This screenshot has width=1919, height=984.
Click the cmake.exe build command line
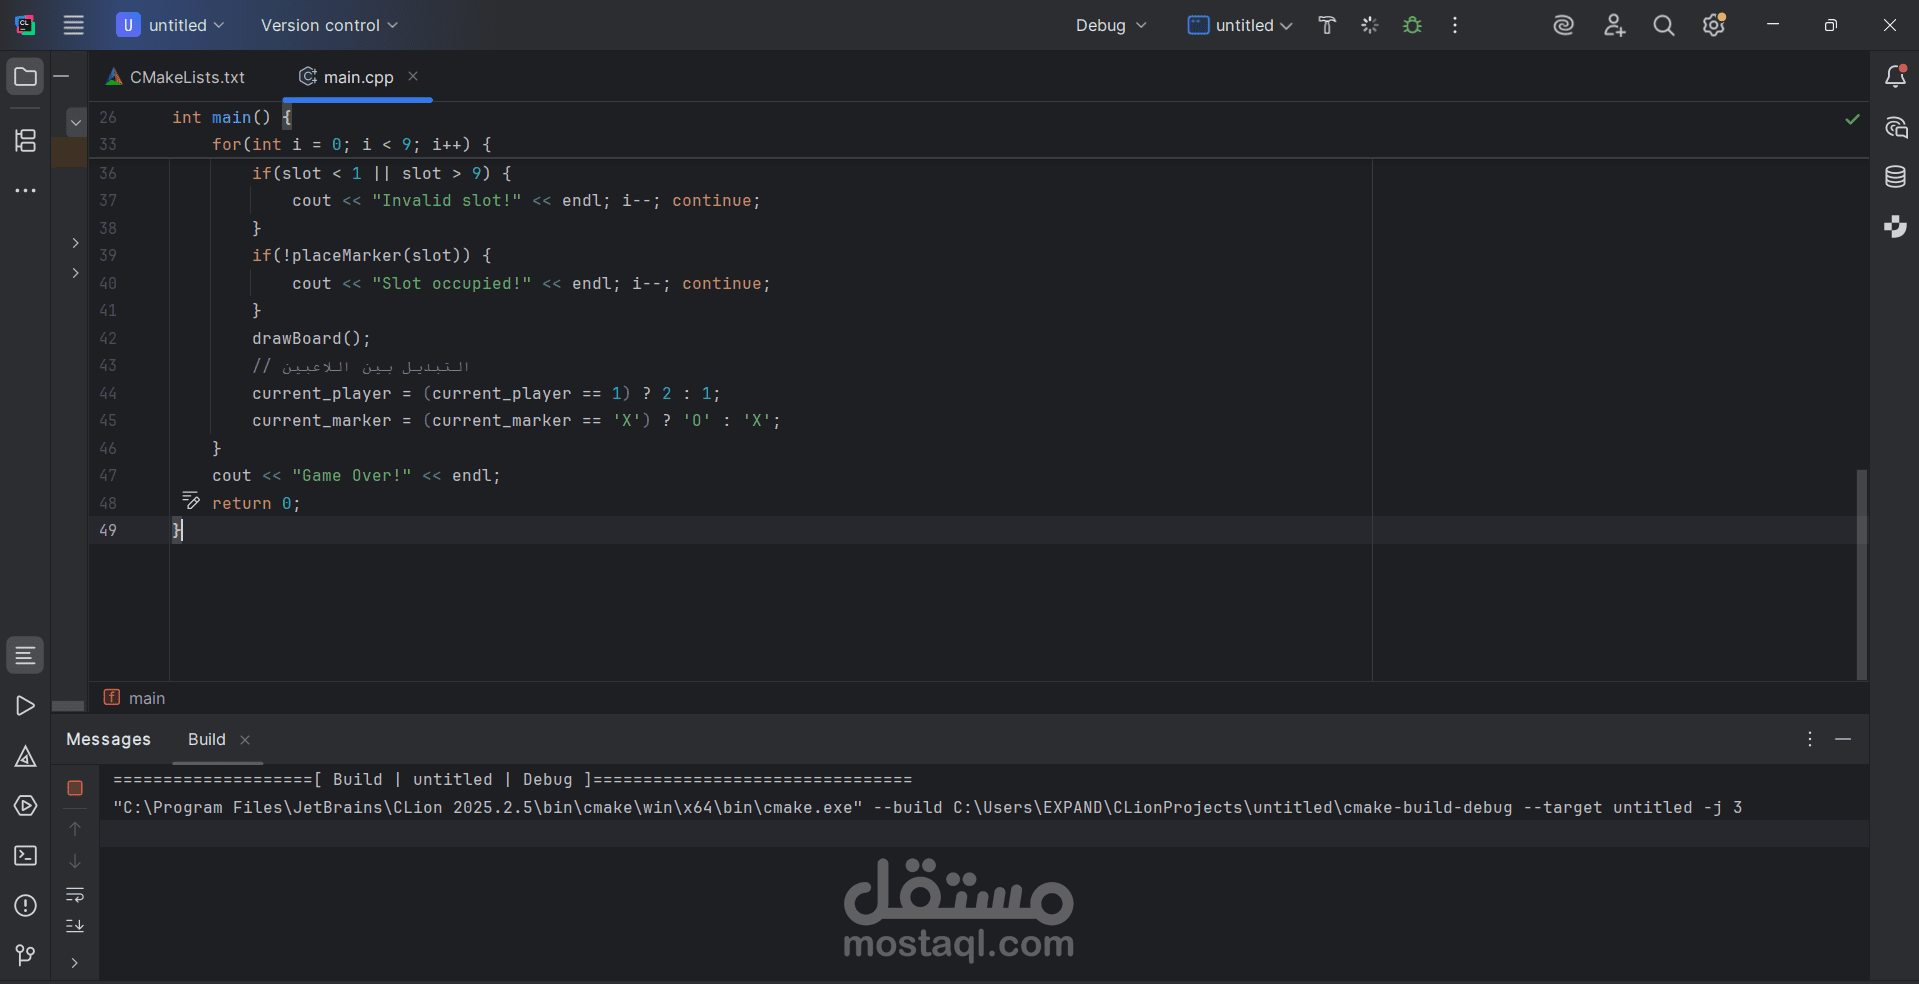[927, 807]
